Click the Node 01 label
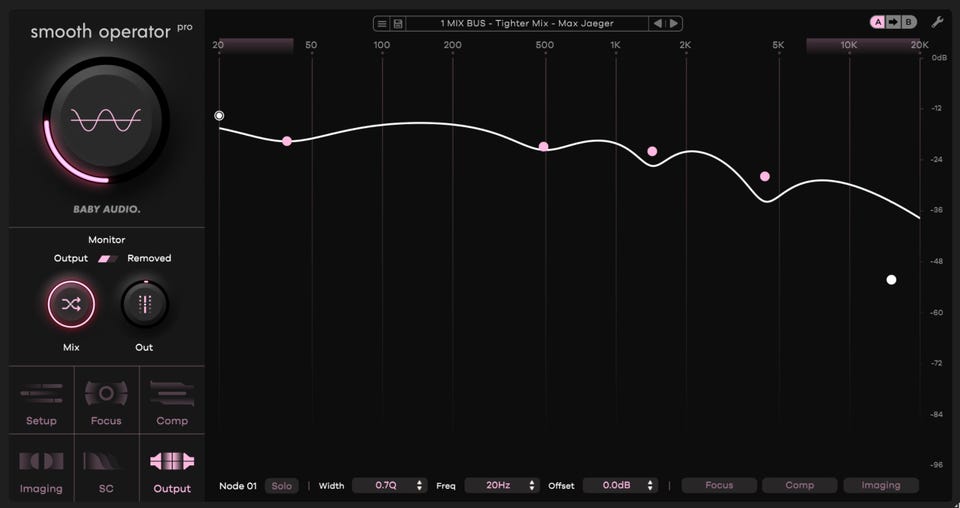This screenshot has width=960, height=508. point(238,486)
